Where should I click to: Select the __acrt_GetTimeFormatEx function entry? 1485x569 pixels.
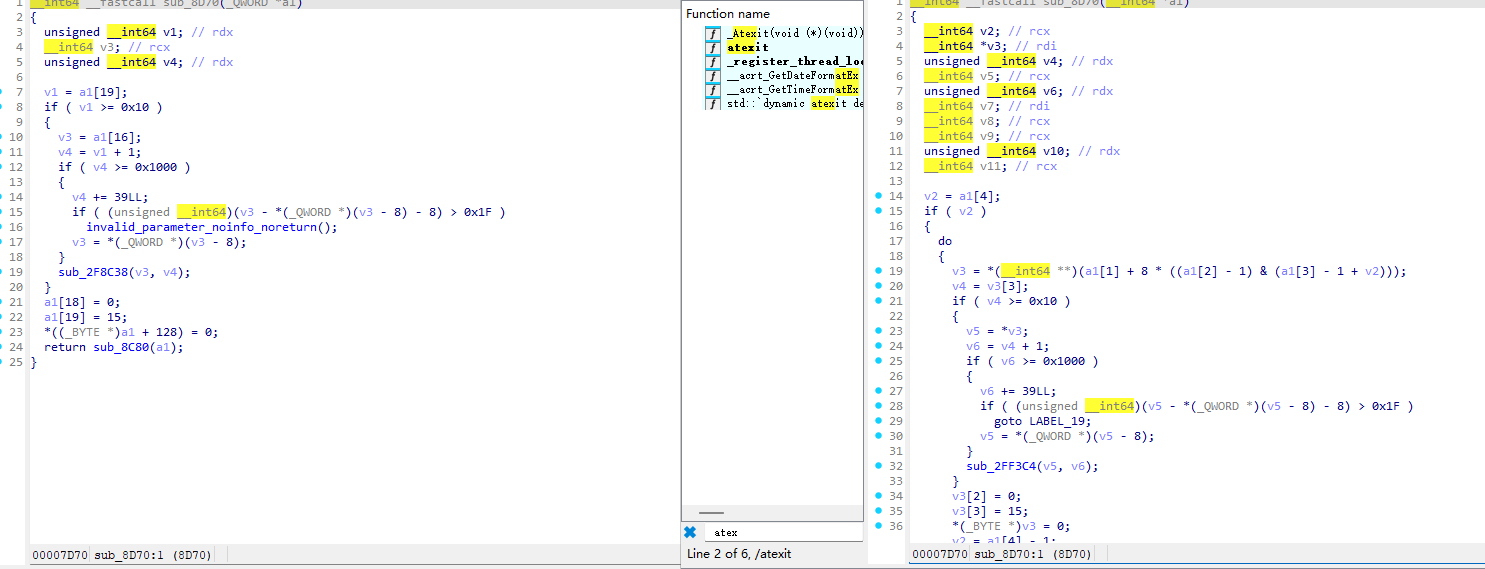[x=793, y=89]
